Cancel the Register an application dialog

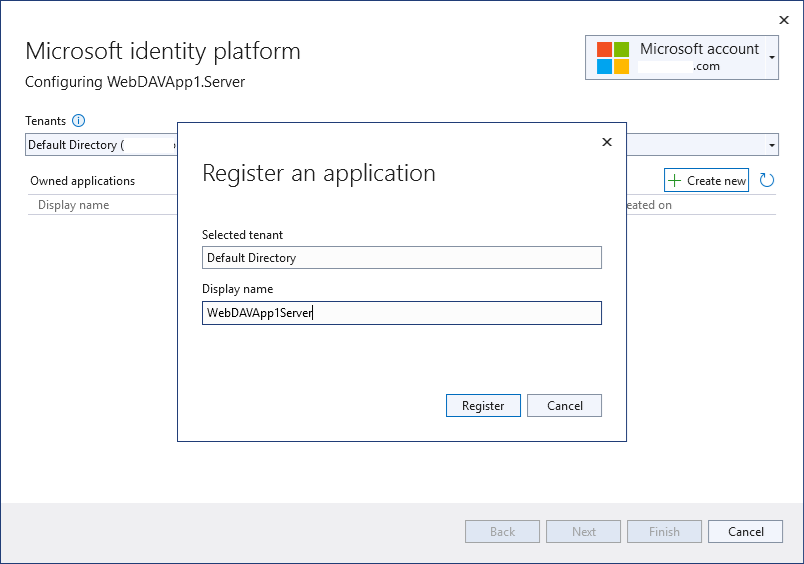565,406
